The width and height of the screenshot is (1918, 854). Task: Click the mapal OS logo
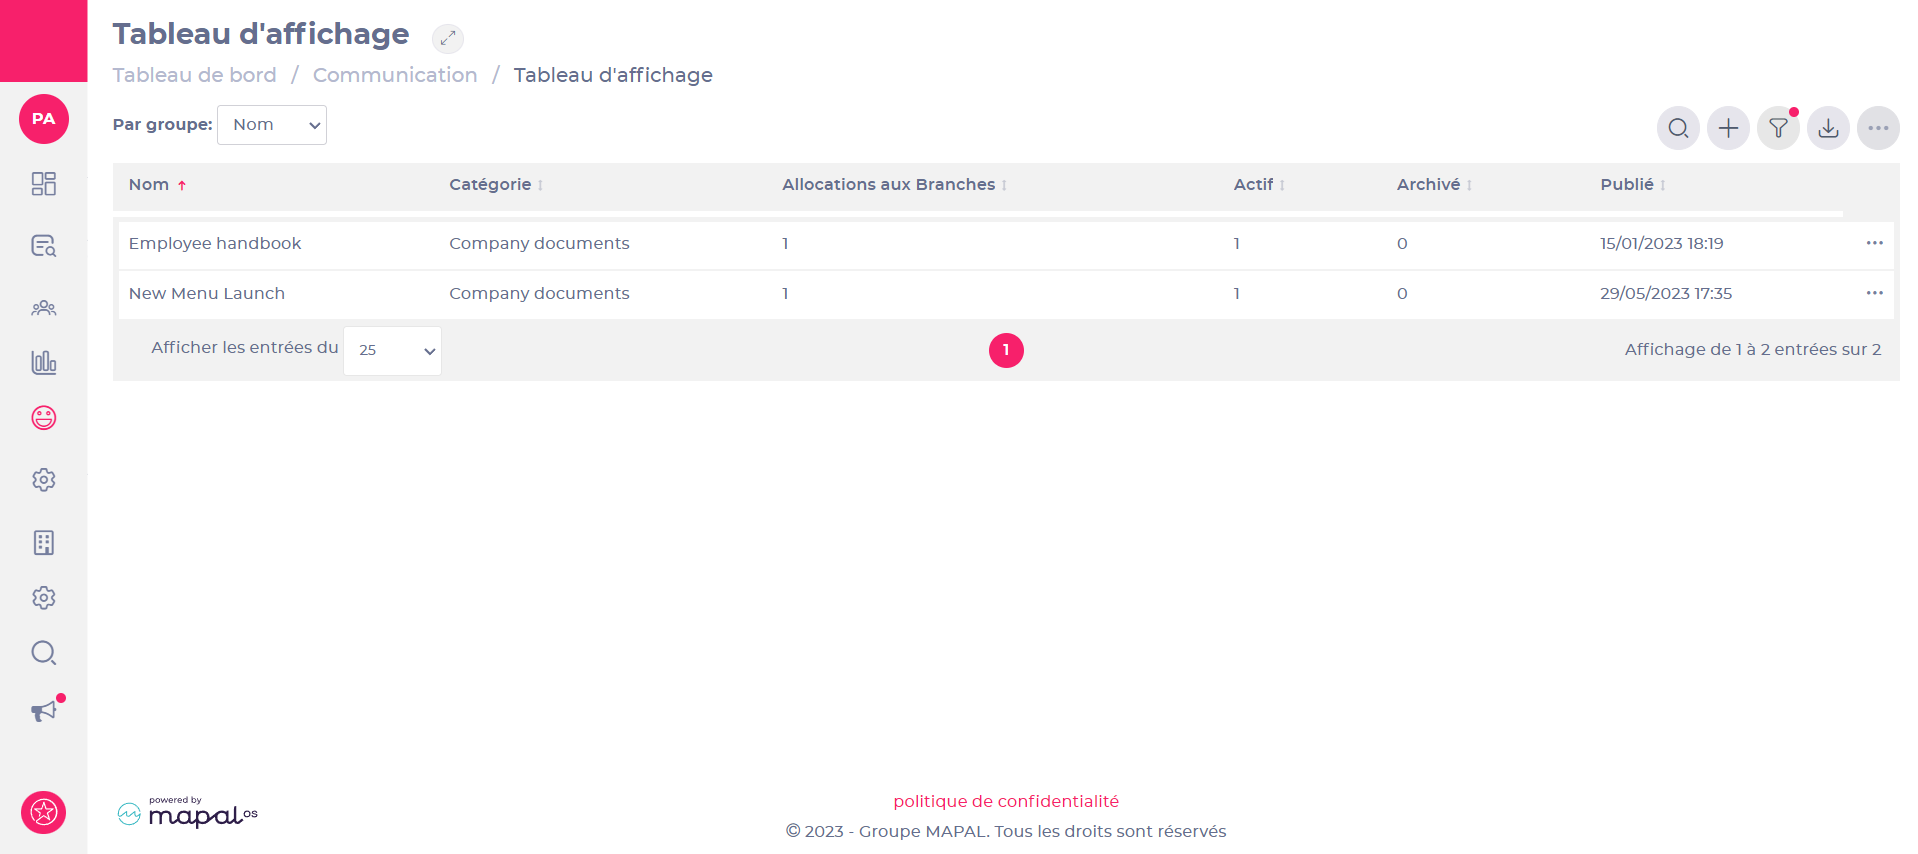coord(188,813)
